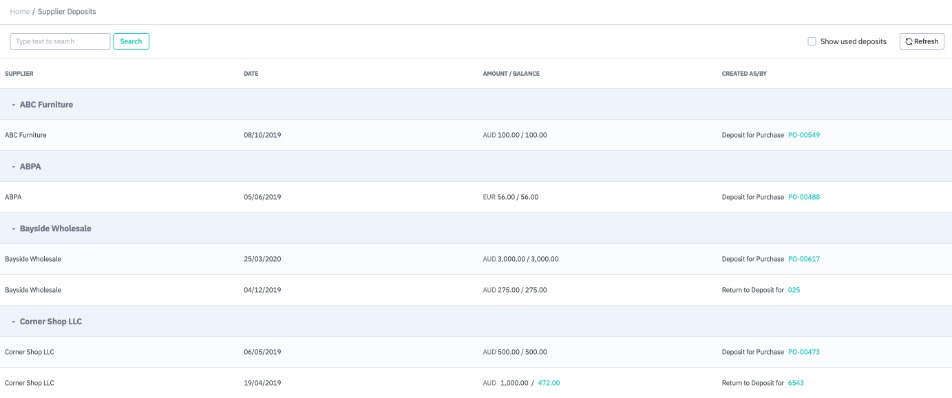Click Bayside Wholesale supplier cell dated 04/12/2019

click(33, 290)
